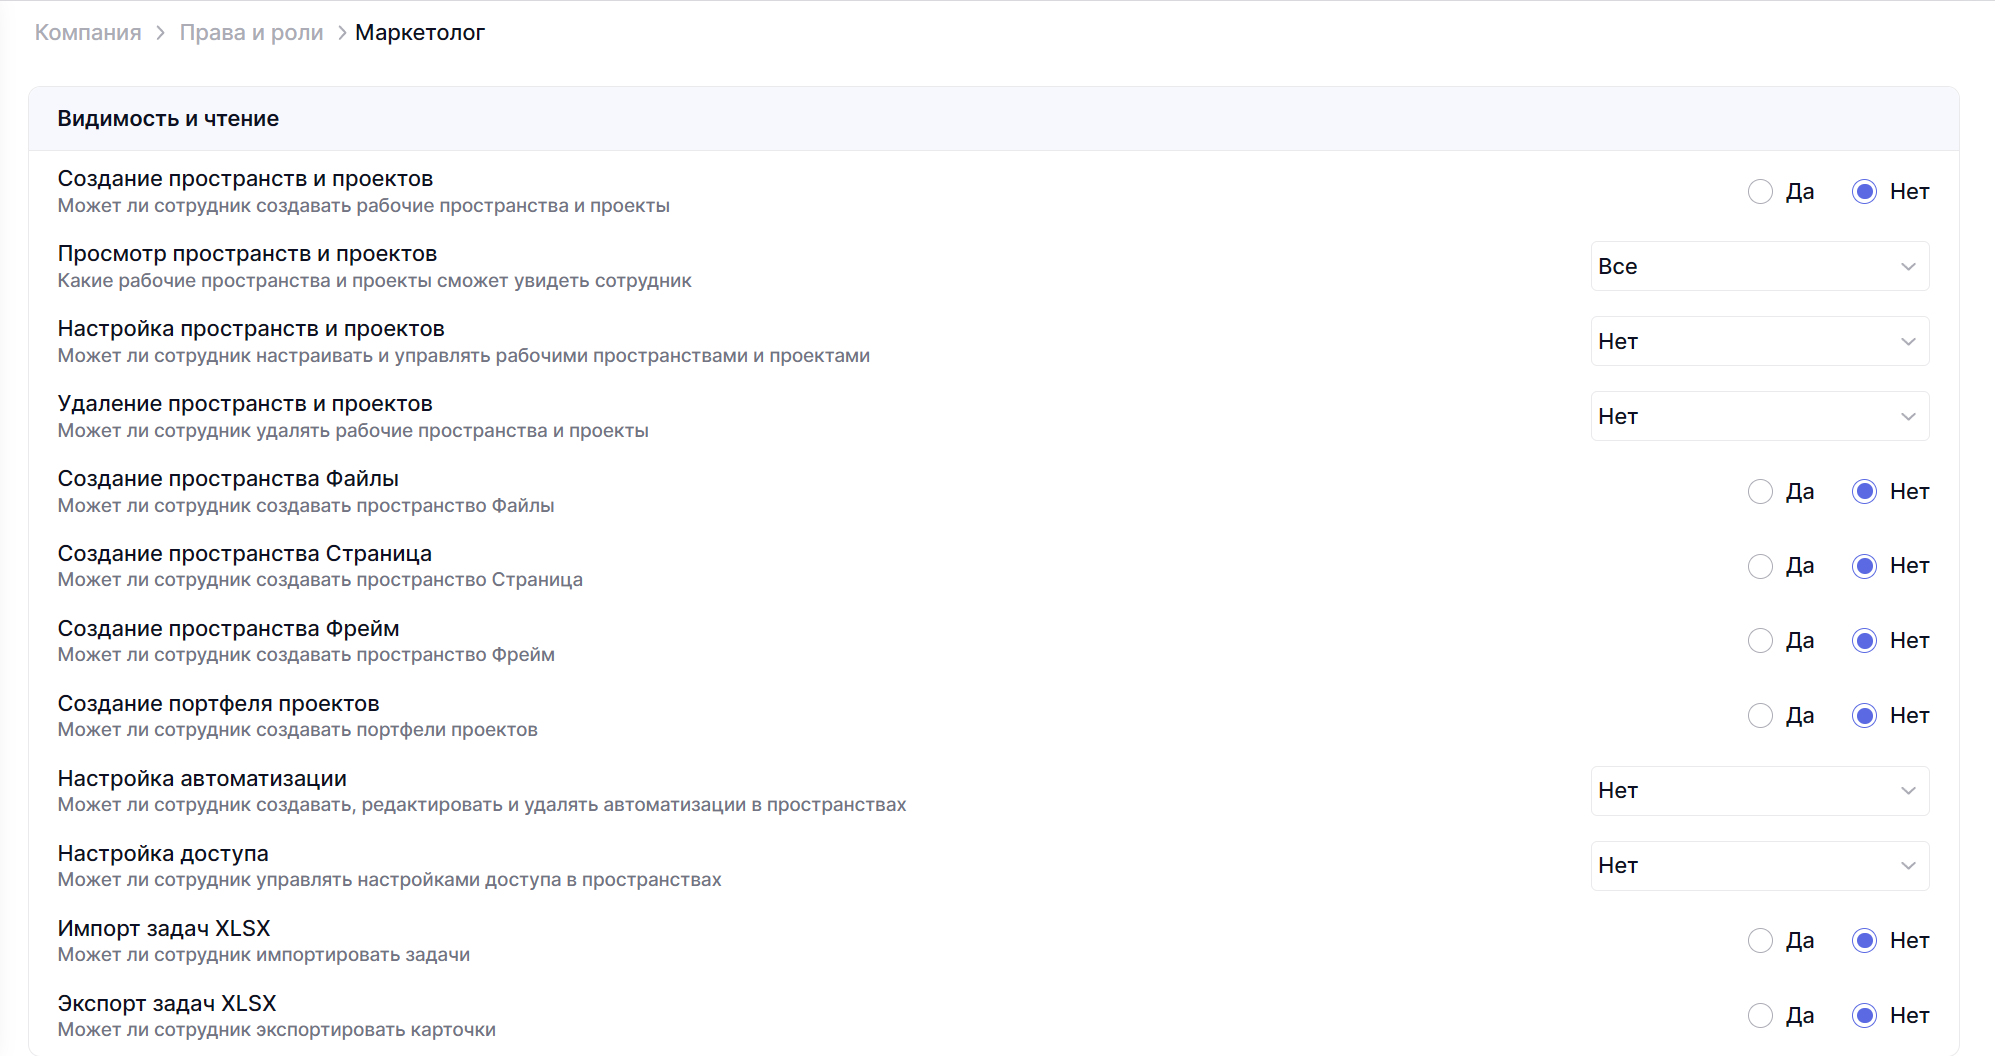1995x1056 pixels.
Task: Expand the Настройка автоматизации dropdown
Action: point(1759,791)
